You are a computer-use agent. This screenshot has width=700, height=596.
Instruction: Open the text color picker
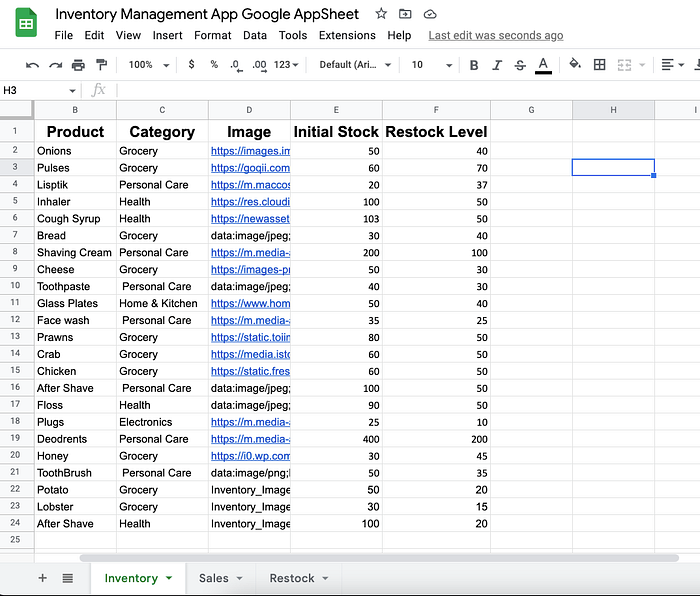(x=543, y=65)
